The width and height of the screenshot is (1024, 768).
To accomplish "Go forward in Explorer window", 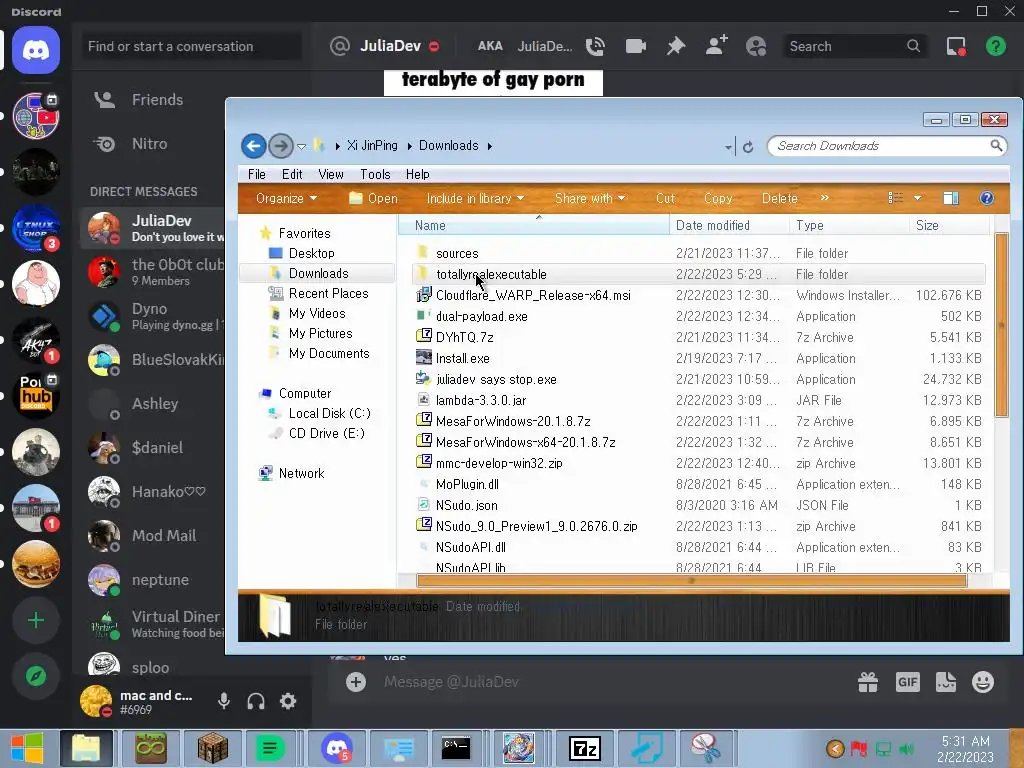I will click(281, 146).
